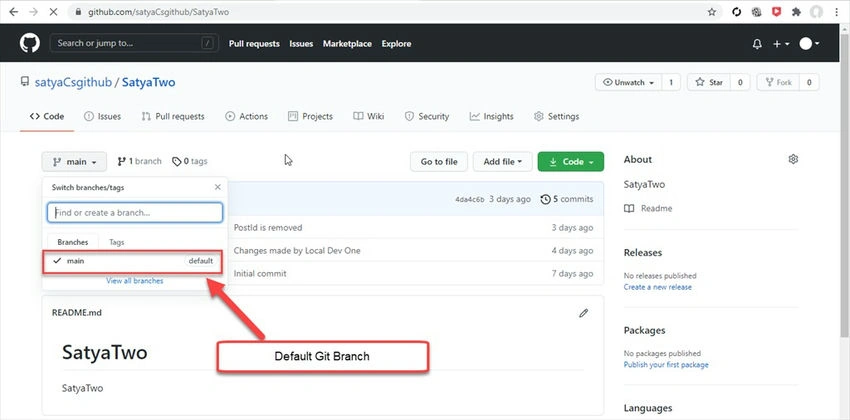Toggle the main branch selector dropdown
Screen dimensions: 850x420
point(74,161)
